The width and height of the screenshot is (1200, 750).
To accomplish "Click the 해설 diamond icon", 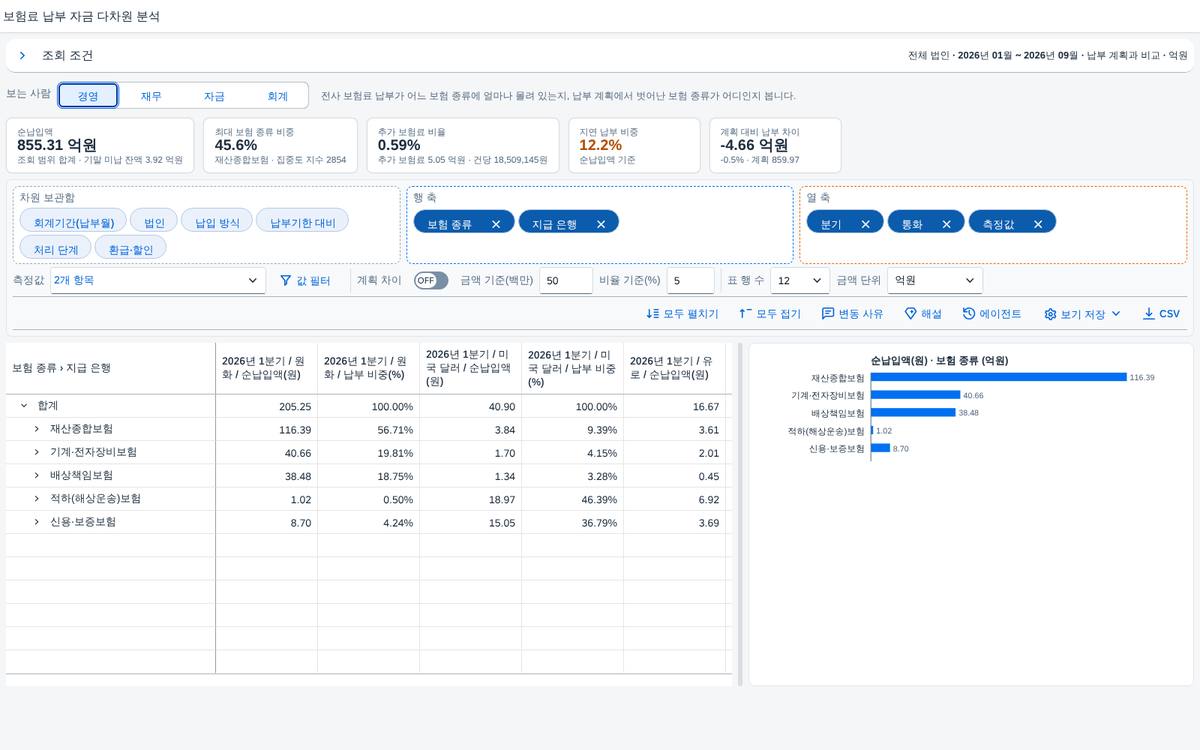I will coord(910,314).
